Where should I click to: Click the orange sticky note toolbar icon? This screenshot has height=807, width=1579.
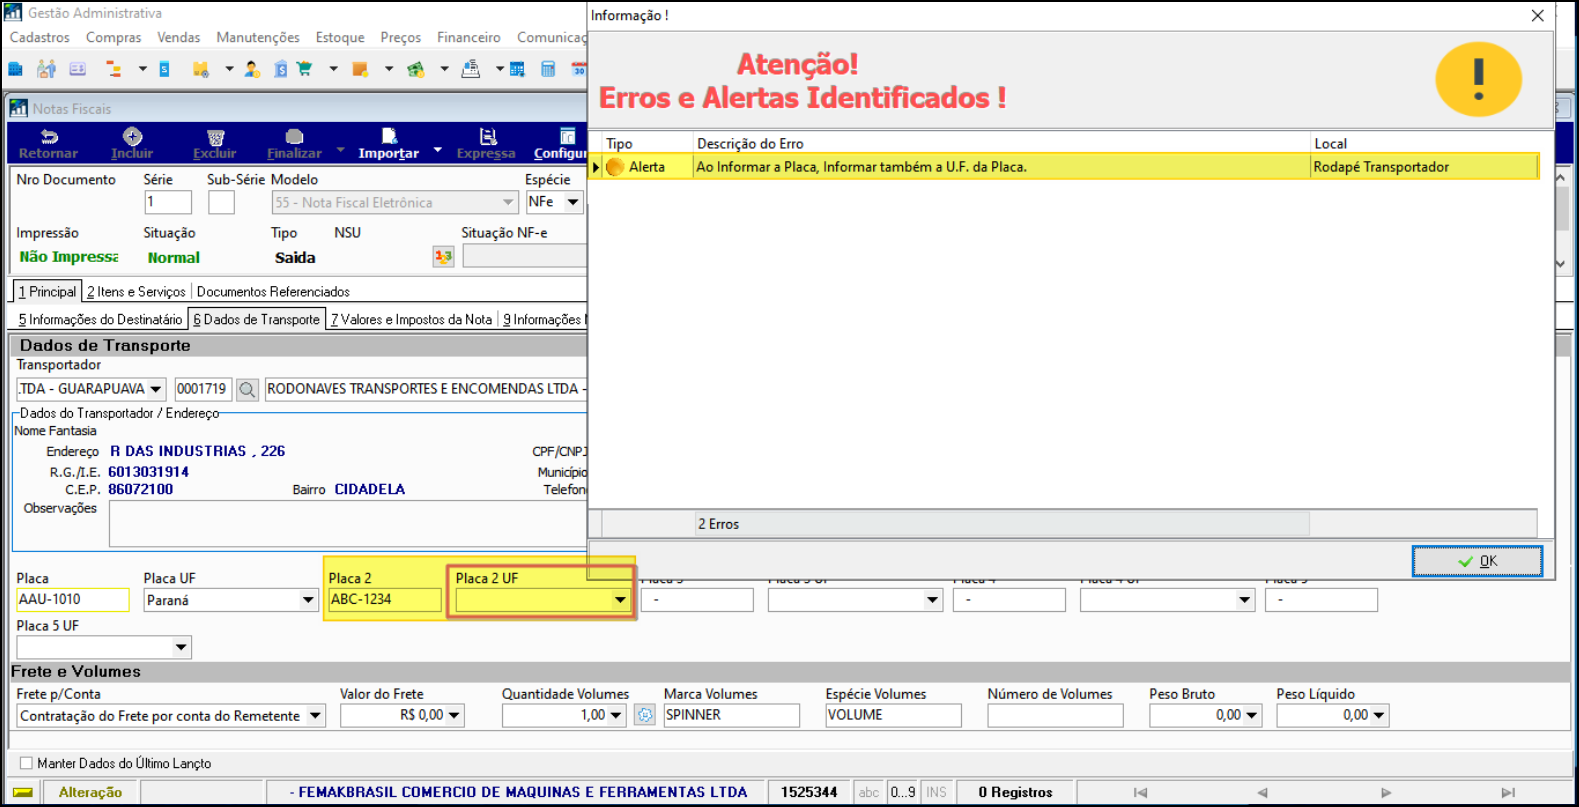click(360, 69)
